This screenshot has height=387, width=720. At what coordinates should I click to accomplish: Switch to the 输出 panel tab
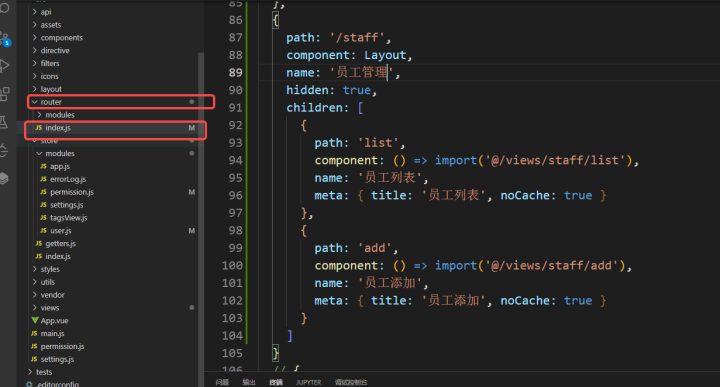coord(249,382)
